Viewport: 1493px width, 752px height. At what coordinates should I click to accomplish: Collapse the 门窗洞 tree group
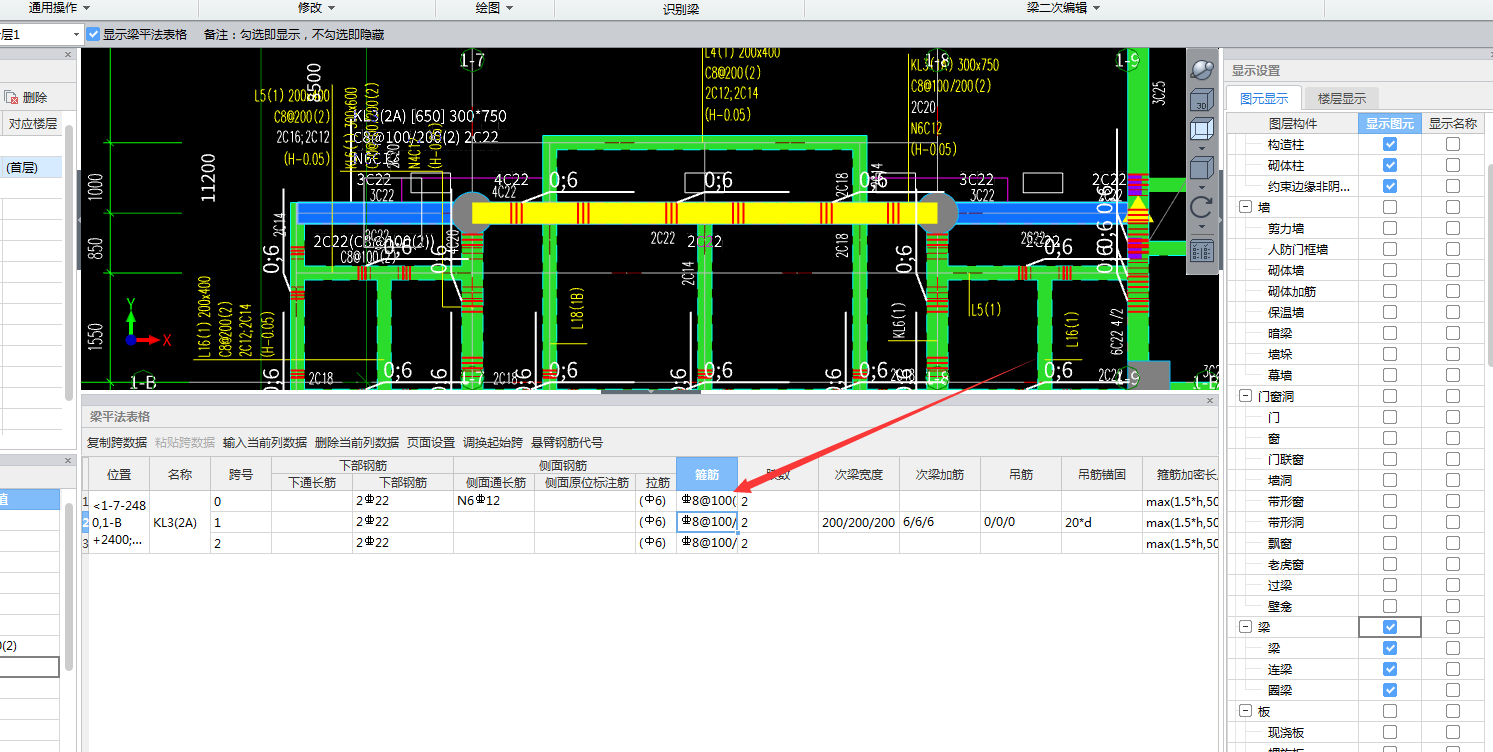[1246, 396]
